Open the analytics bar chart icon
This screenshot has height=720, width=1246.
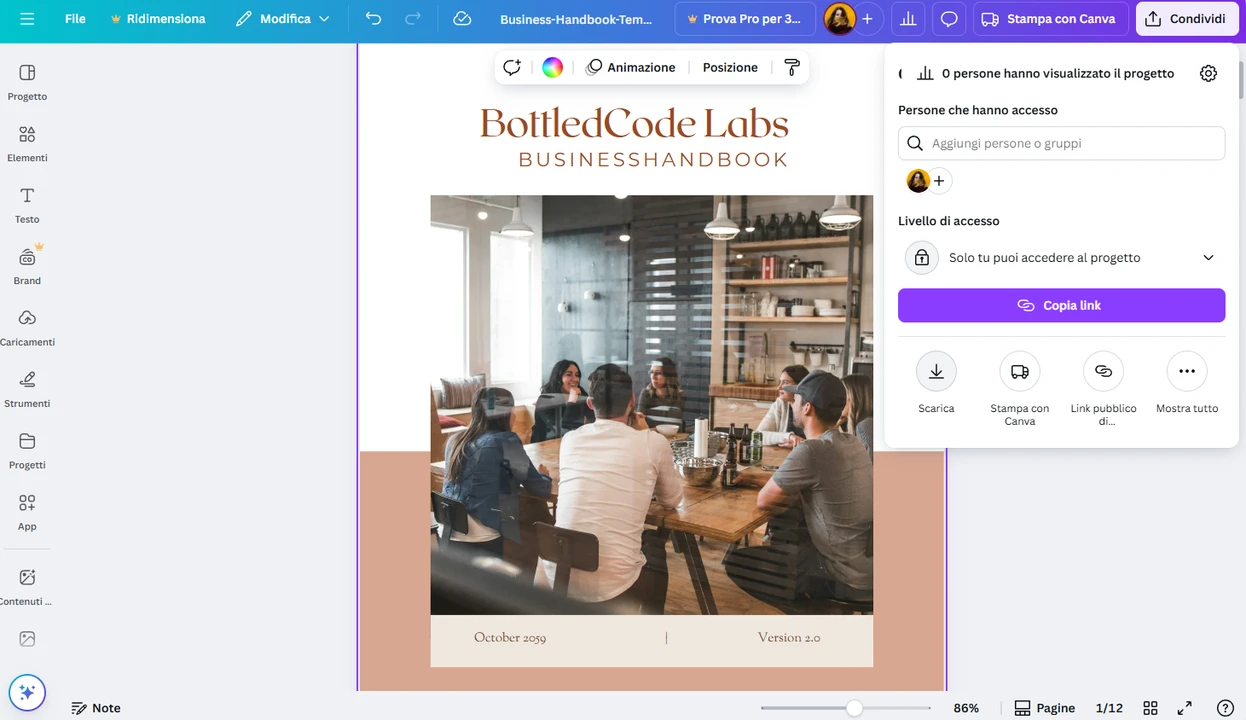tap(908, 19)
